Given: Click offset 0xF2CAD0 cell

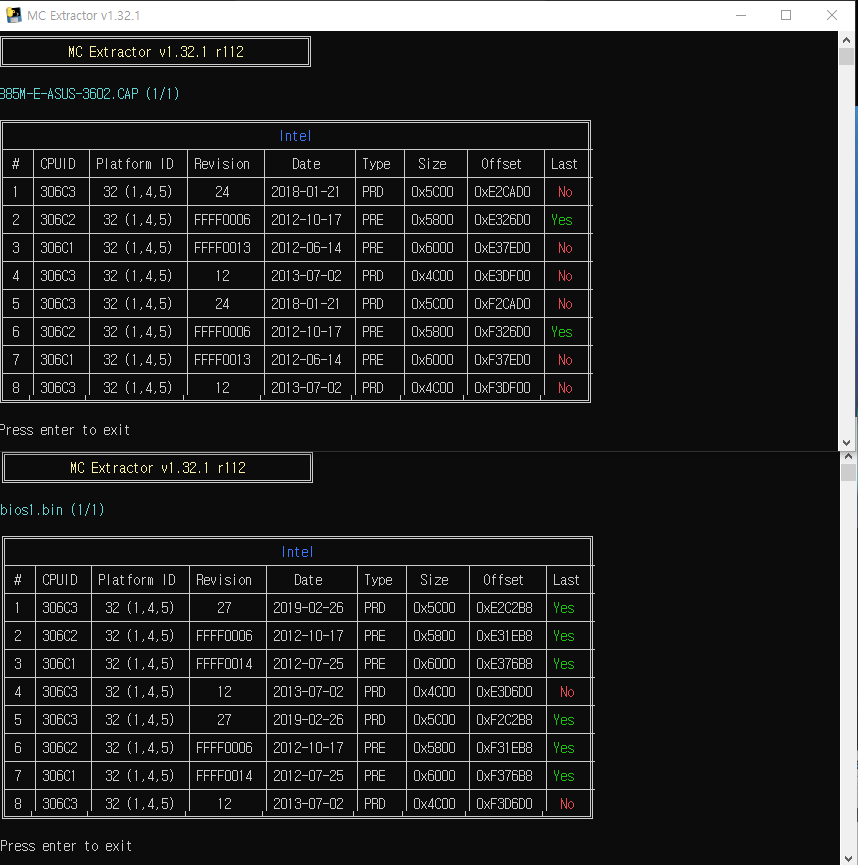Looking at the screenshot, I should 502,304.
